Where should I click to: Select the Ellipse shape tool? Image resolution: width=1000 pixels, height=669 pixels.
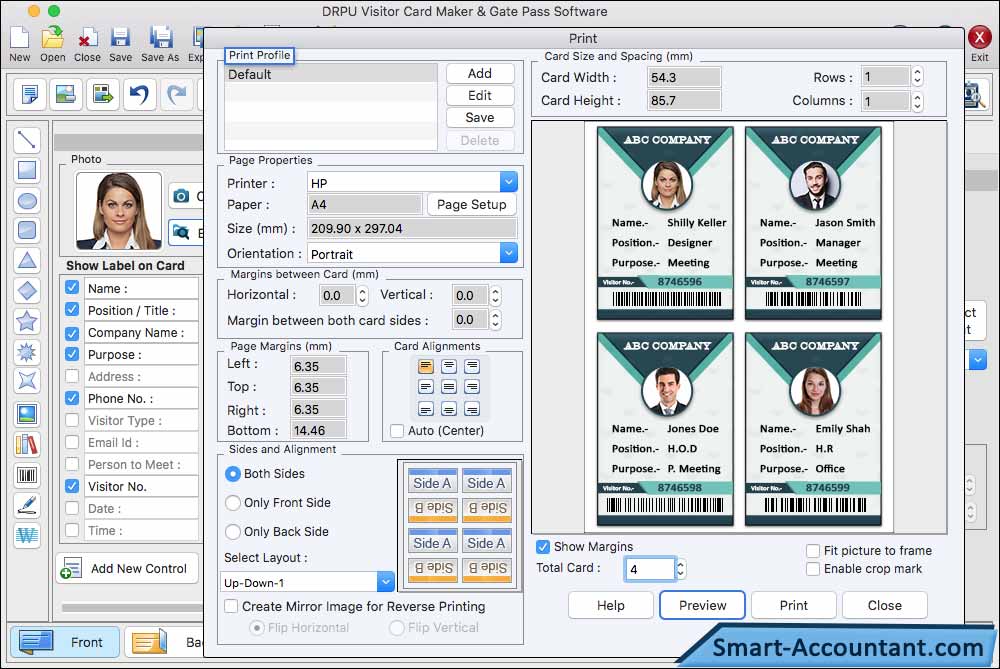[27, 201]
